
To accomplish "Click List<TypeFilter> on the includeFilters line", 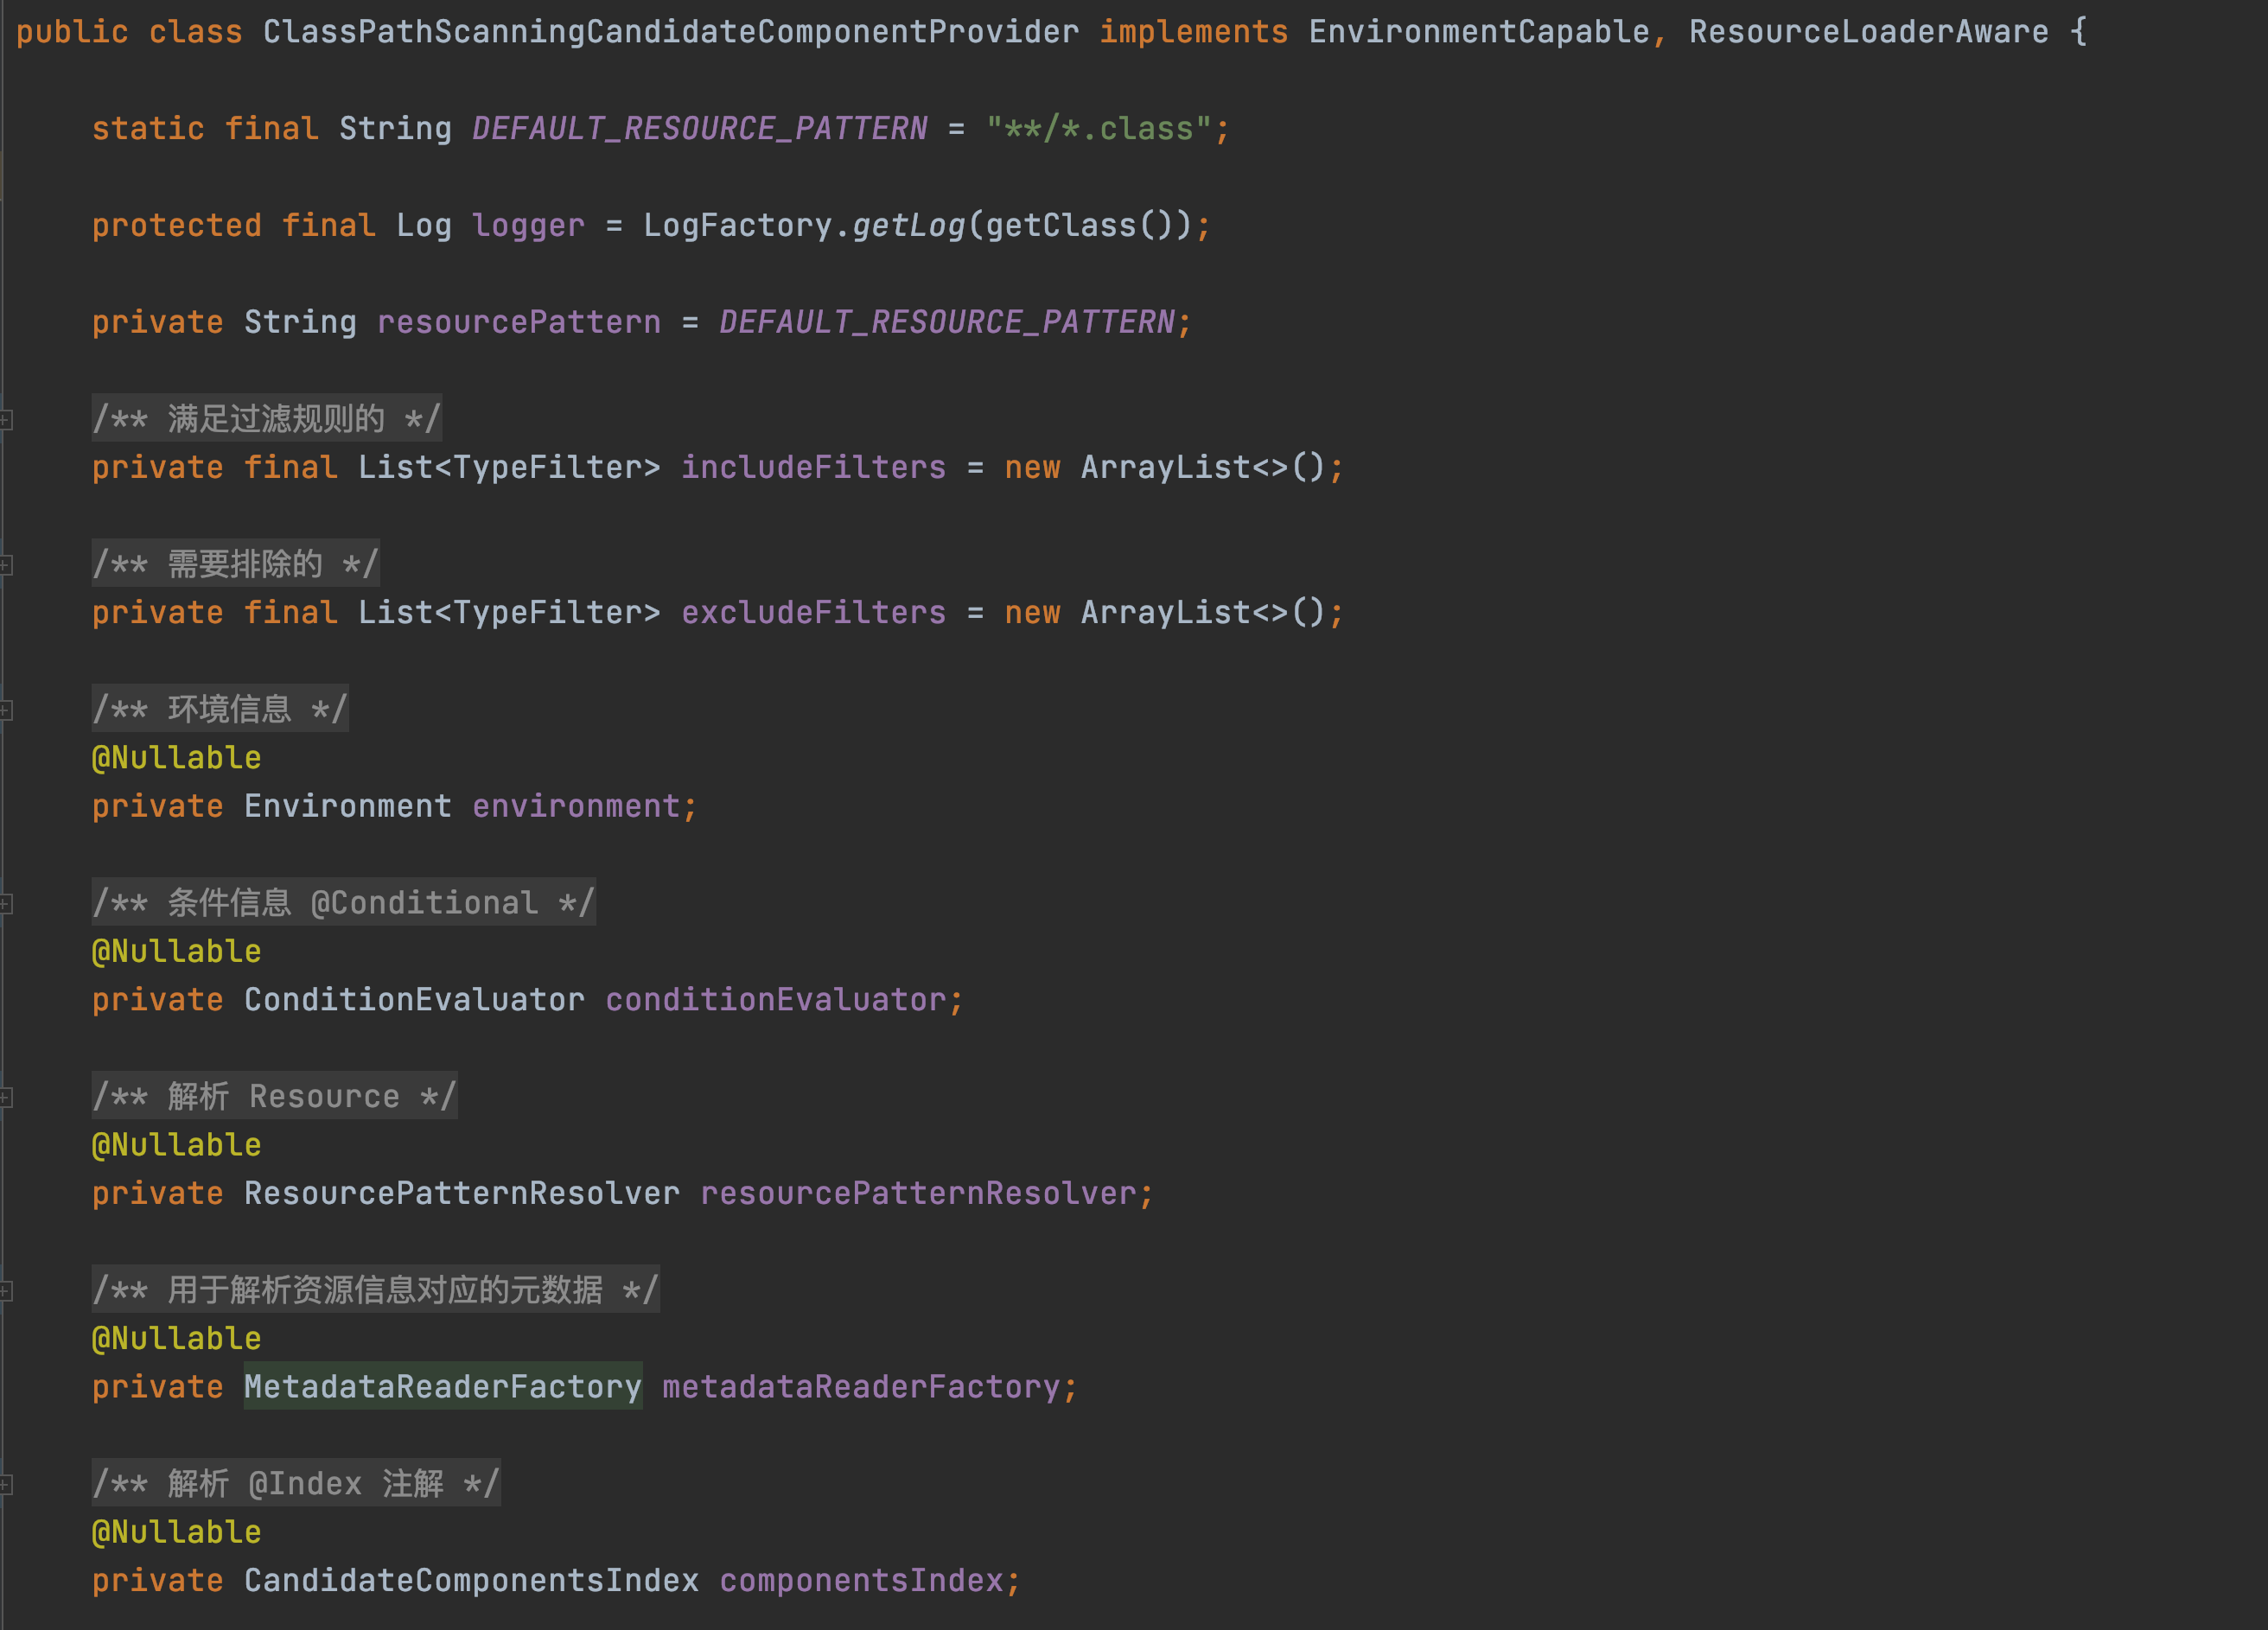I will click(x=509, y=468).
